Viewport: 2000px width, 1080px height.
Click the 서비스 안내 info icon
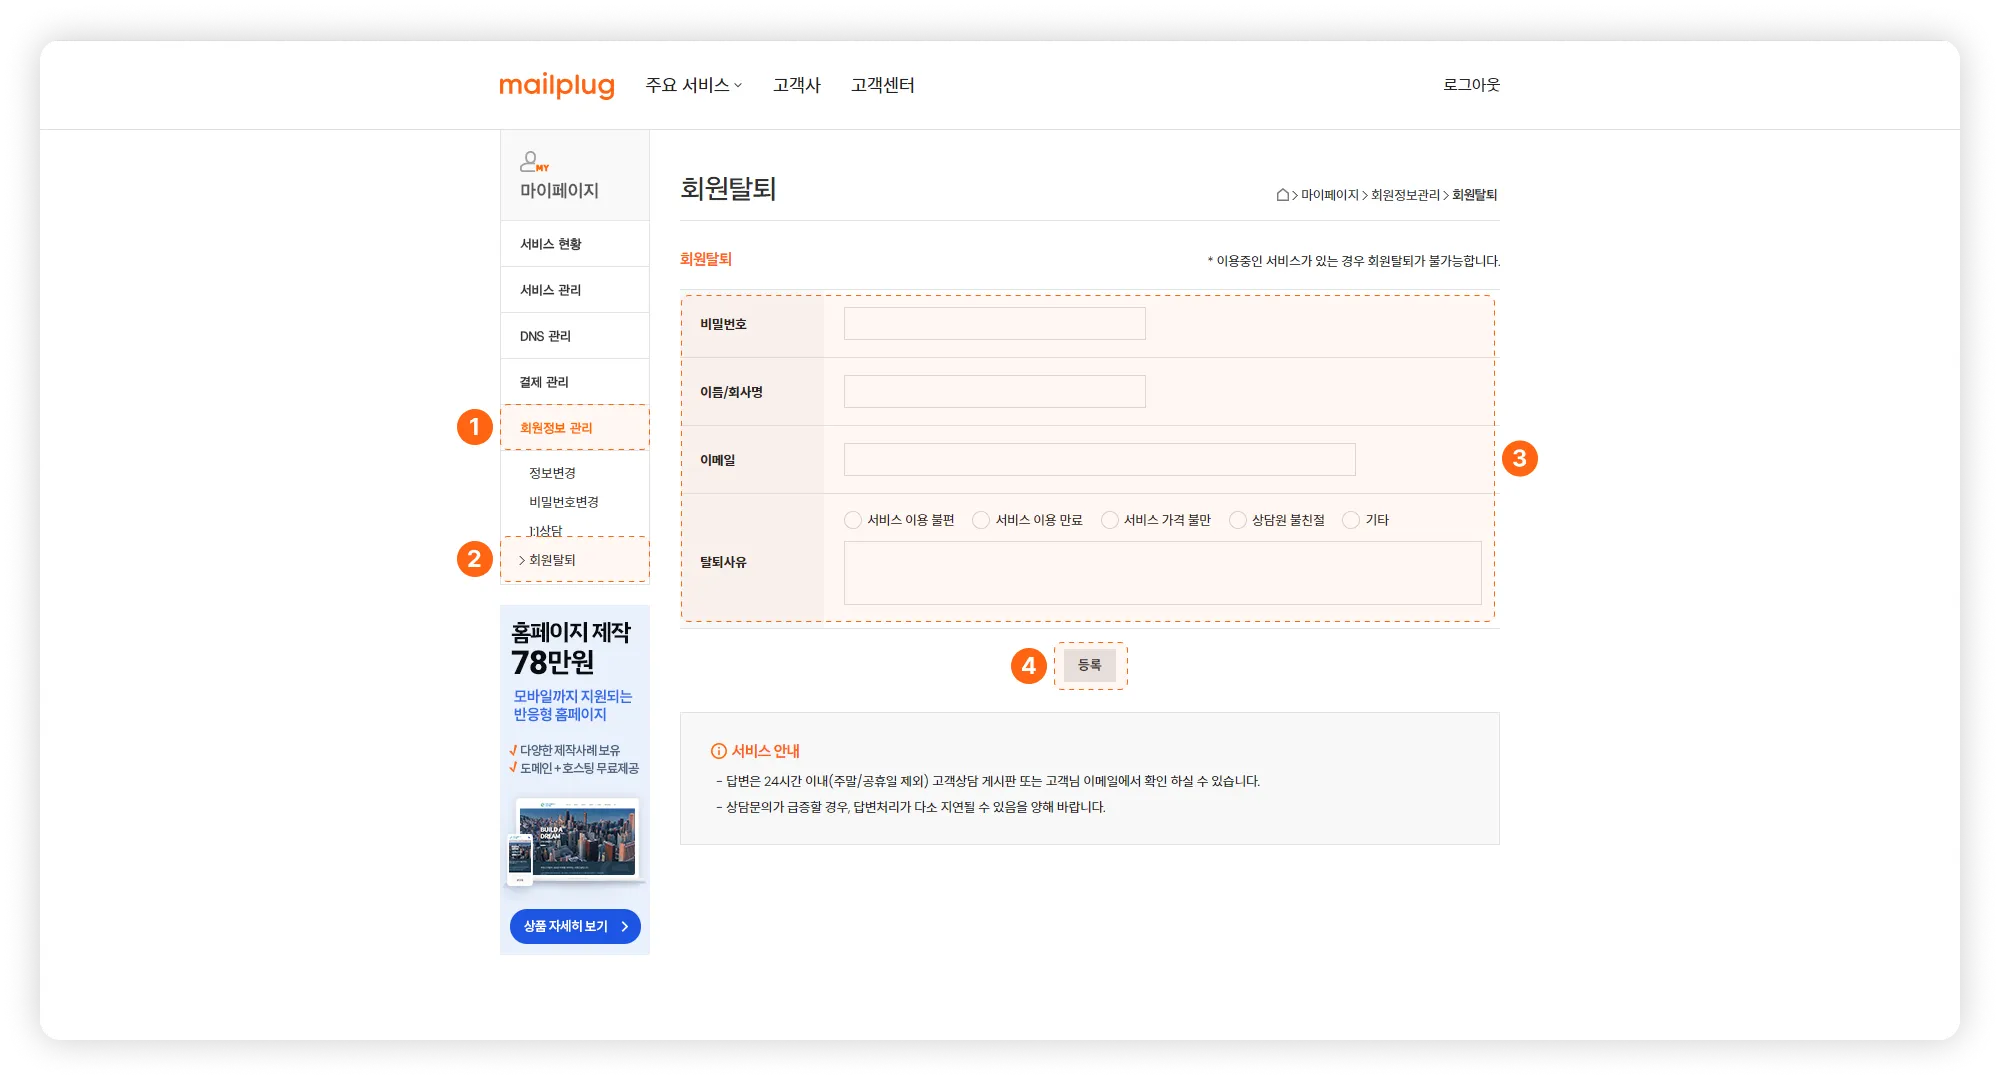click(x=718, y=751)
